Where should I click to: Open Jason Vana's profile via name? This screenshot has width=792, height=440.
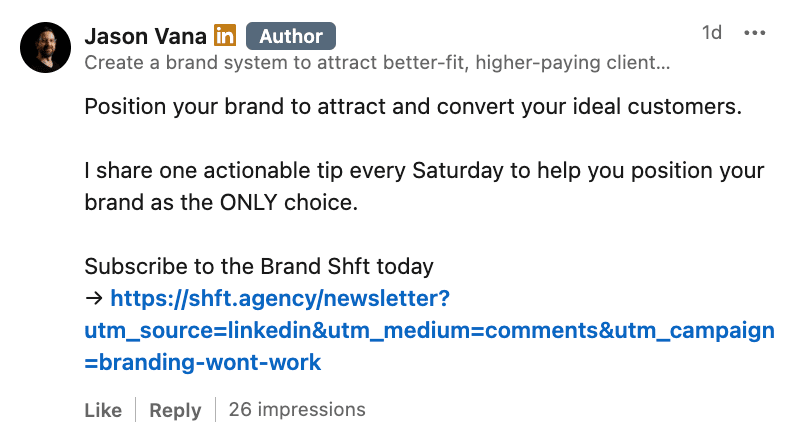[146, 37]
